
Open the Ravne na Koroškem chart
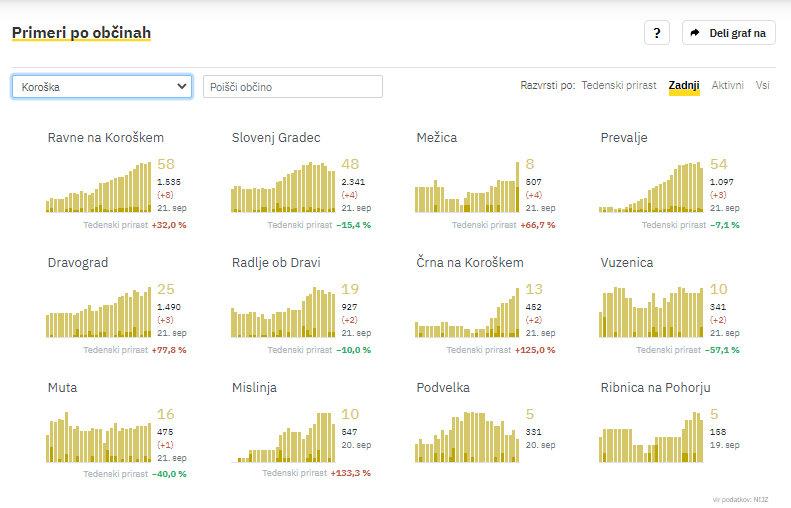coord(99,187)
